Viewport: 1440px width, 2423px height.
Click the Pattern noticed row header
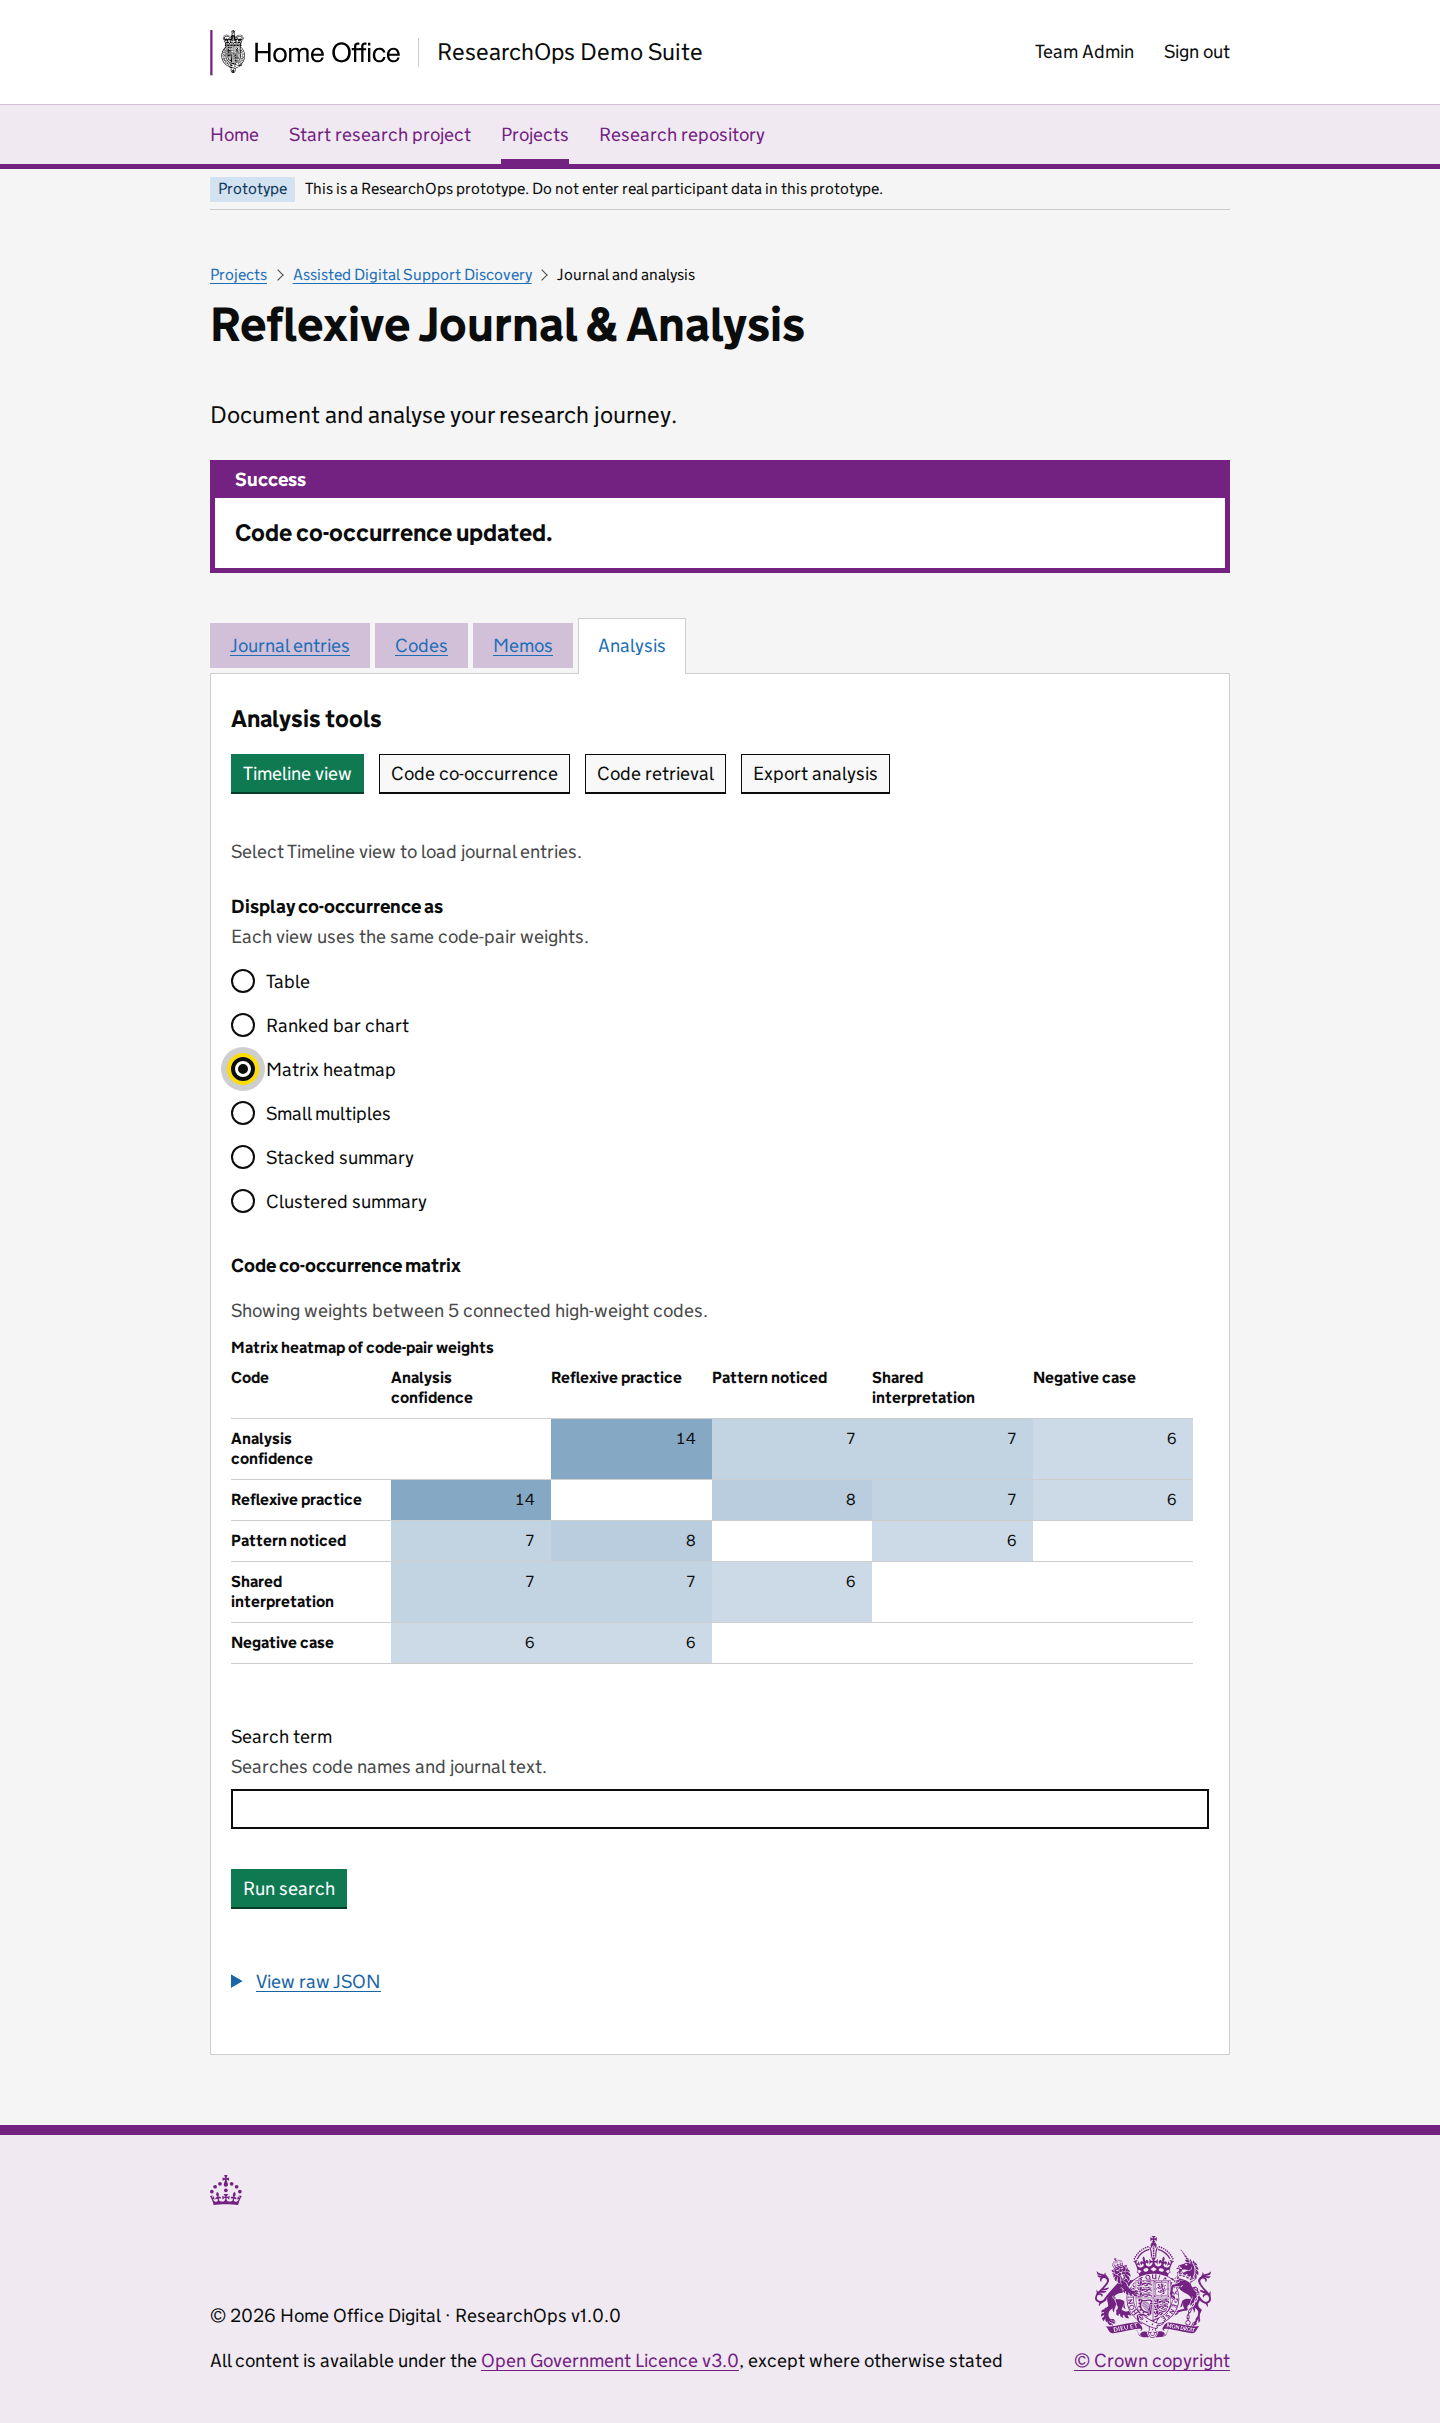click(x=288, y=1541)
